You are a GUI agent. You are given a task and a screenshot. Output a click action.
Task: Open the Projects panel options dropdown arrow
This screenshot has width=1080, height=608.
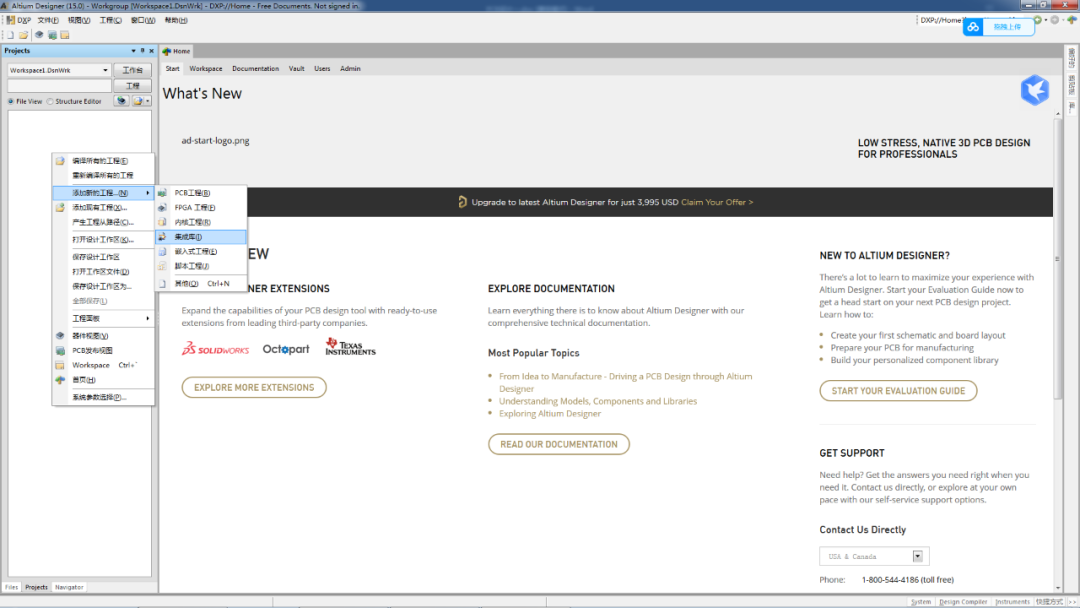[133, 50]
